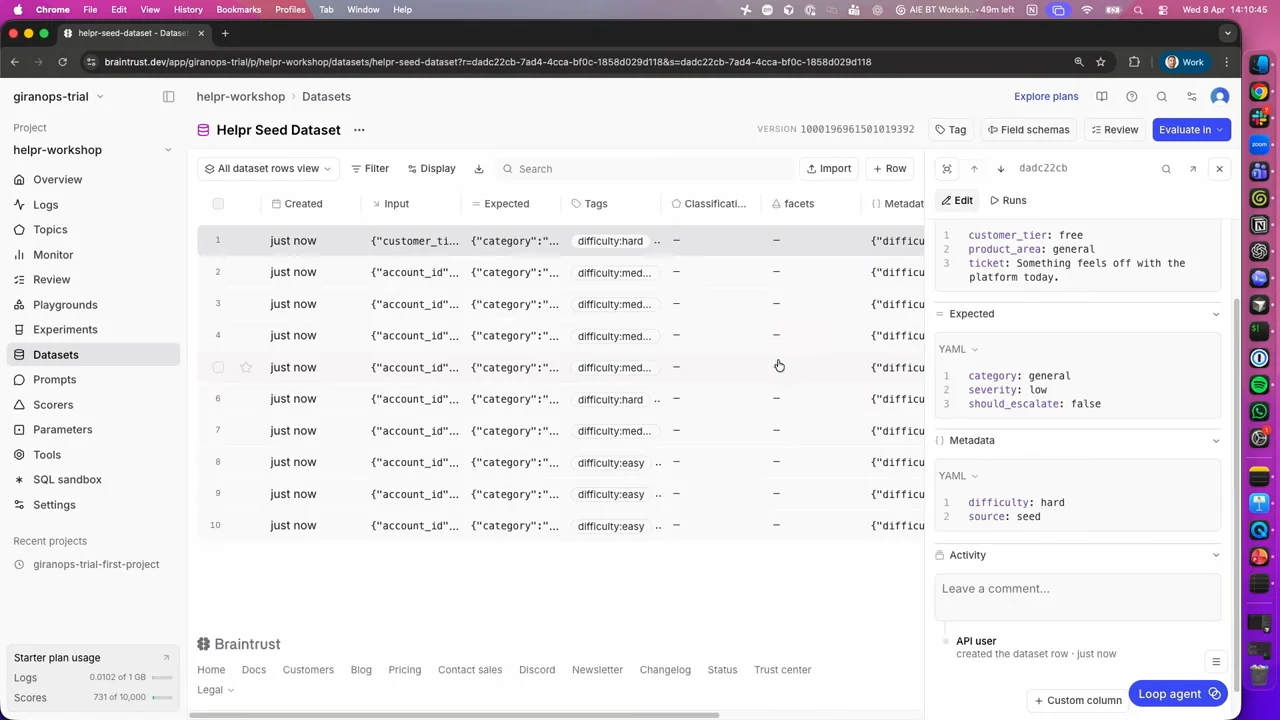This screenshot has width=1280, height=720.
Task: Click the Import button
Action: pos(828,169)
